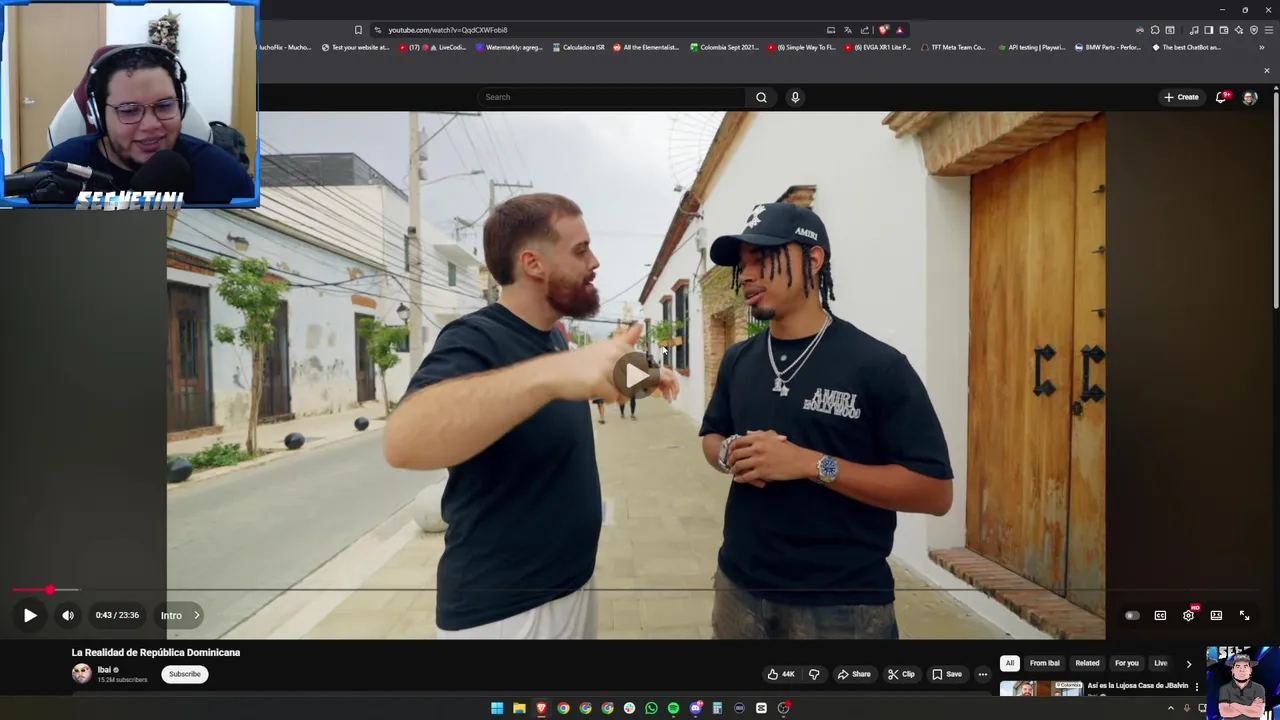Open the Calculator from the taskbar
Viewport: 1280px width, 720px height.
coord(717,708)
